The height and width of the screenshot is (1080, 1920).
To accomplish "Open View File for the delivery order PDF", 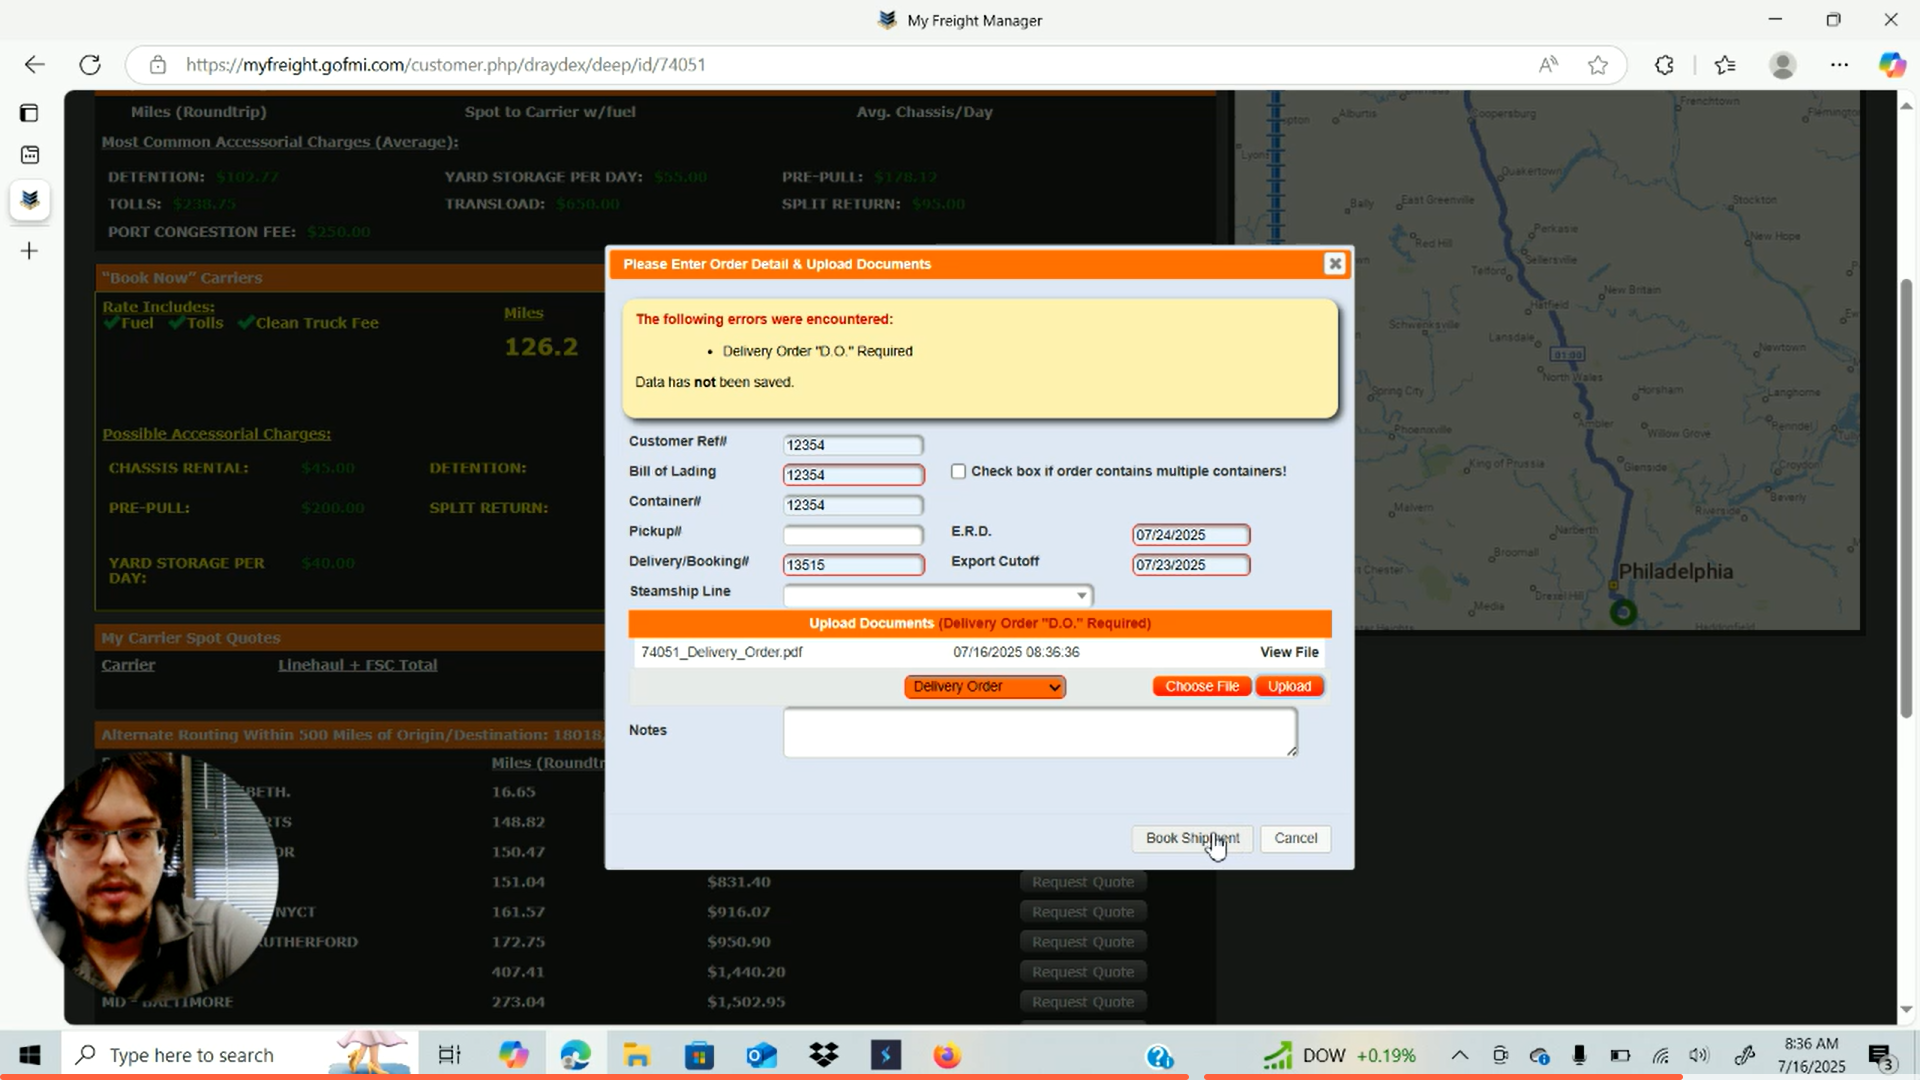I will [1288, 652].
